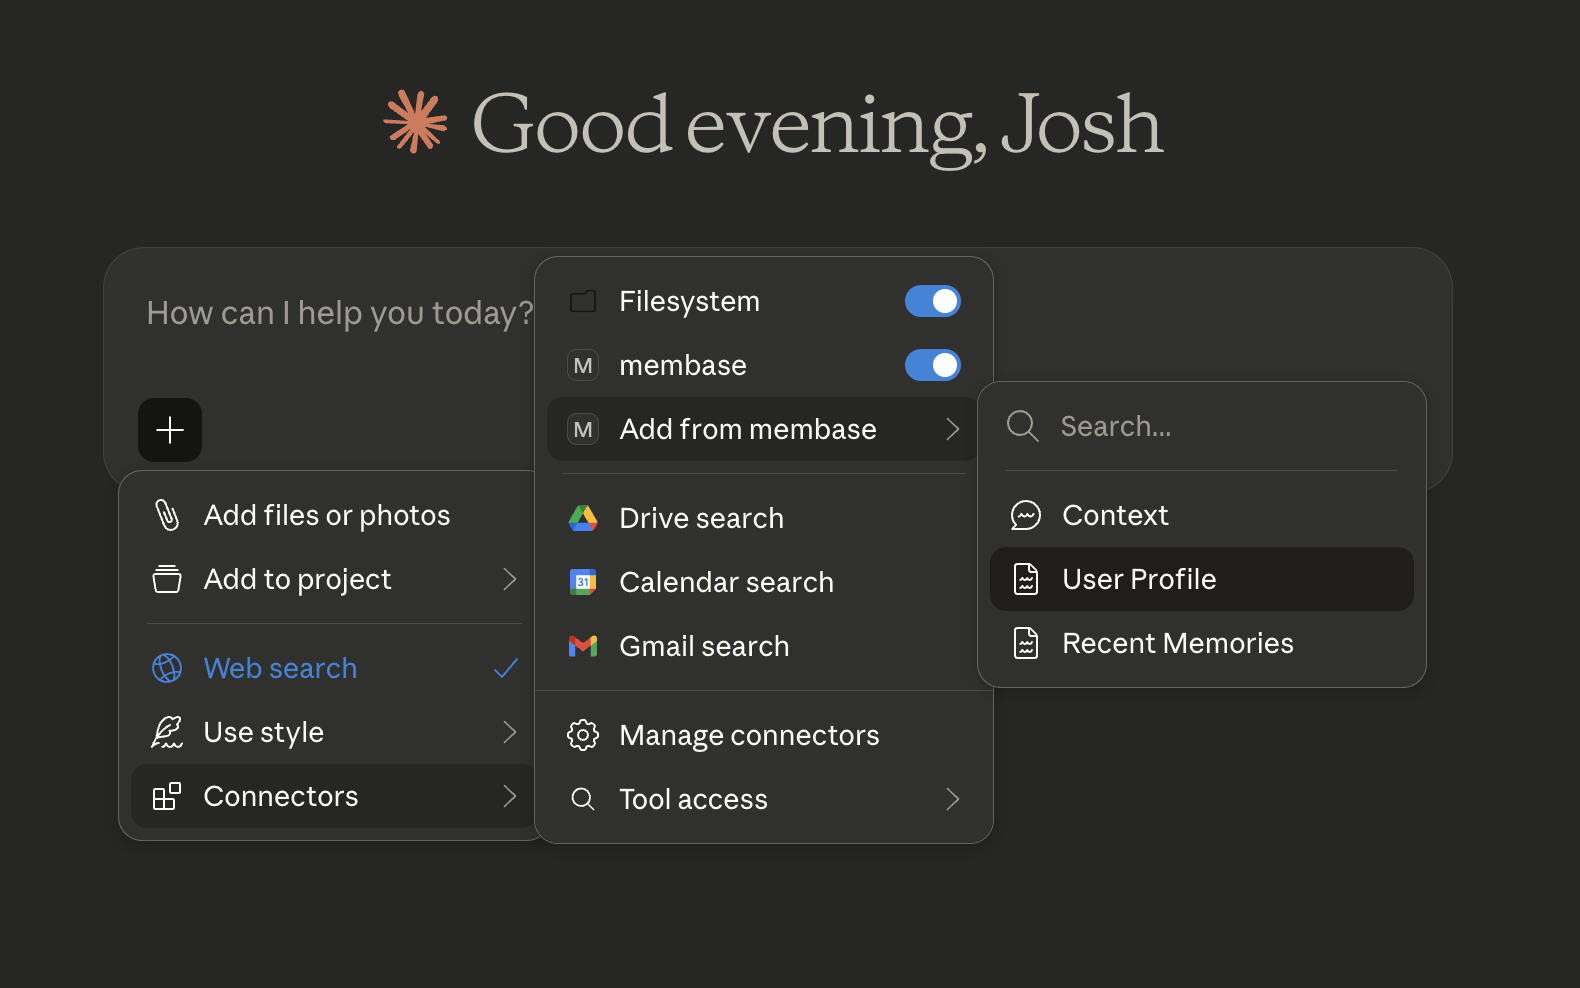Screen dimensions: 1580x988
Task: Click the membase label text
Action: coord(683,365)
